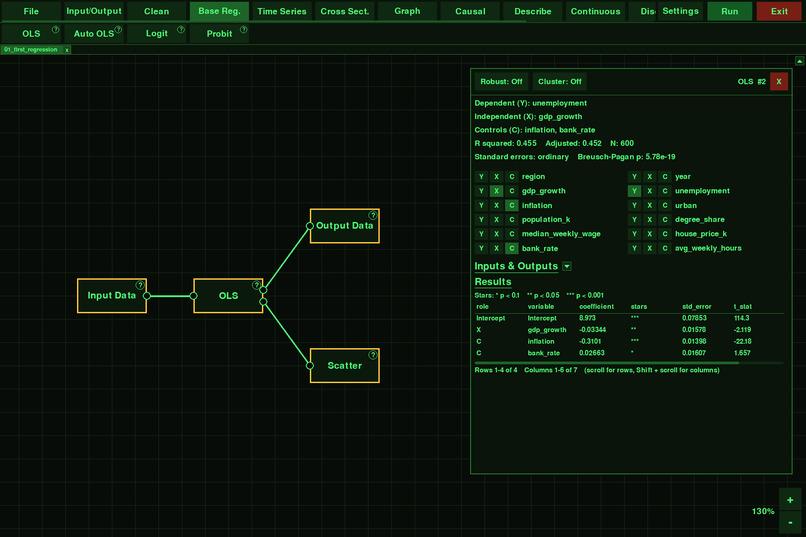Add an OLS node from toolbar
The image size is (806, 537).
tap(31, 33)
